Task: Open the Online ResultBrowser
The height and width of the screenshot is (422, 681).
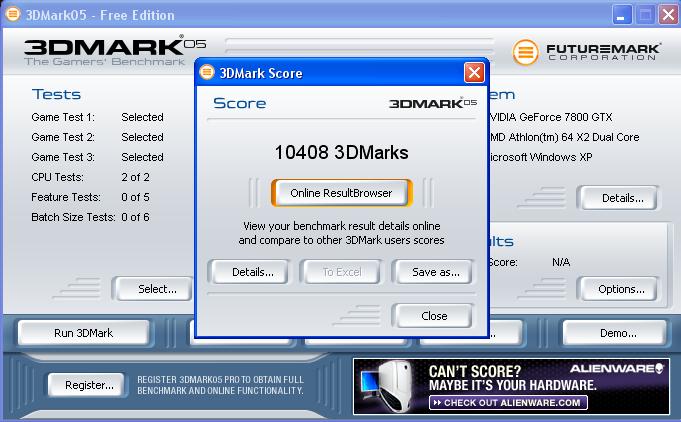Action: tap(341, 193)
